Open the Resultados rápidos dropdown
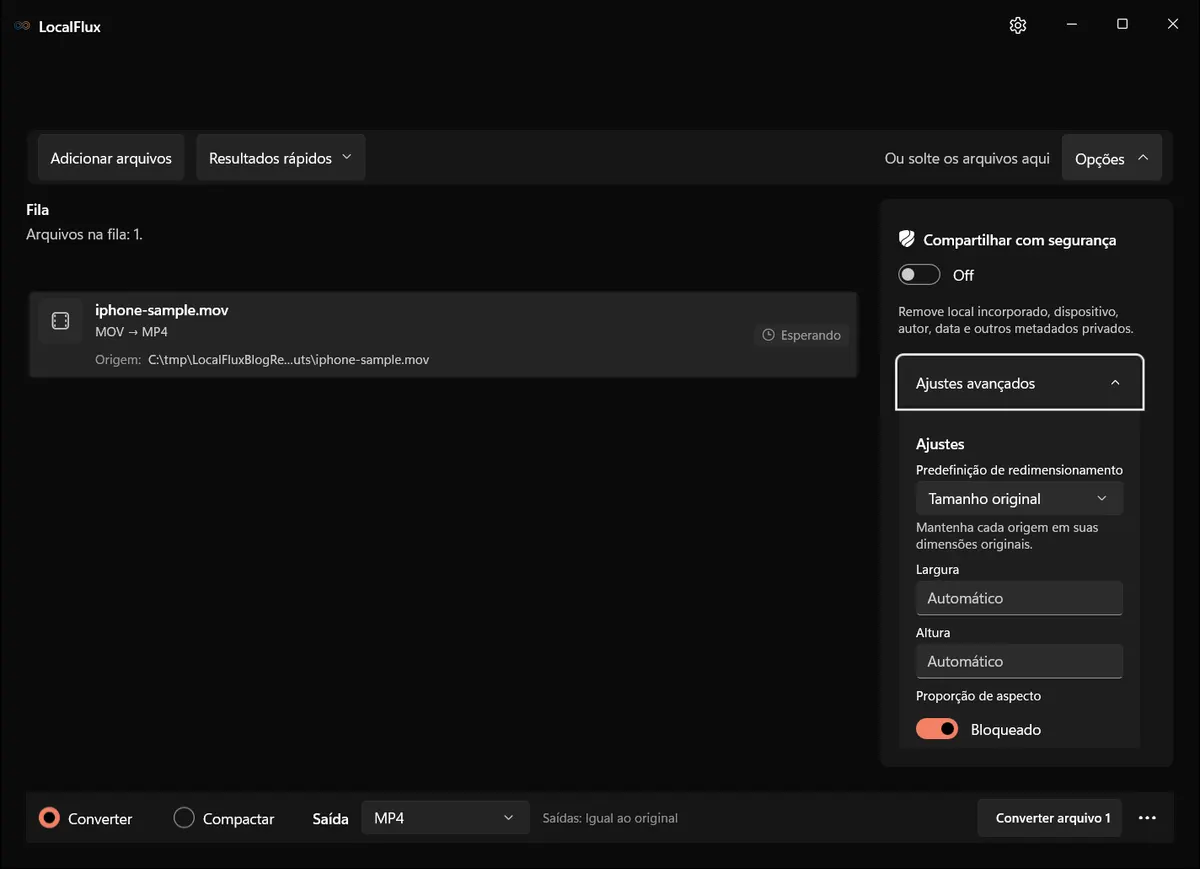Image resolution: width=1200 pixels, height=869 pixels. pos(280,158)
